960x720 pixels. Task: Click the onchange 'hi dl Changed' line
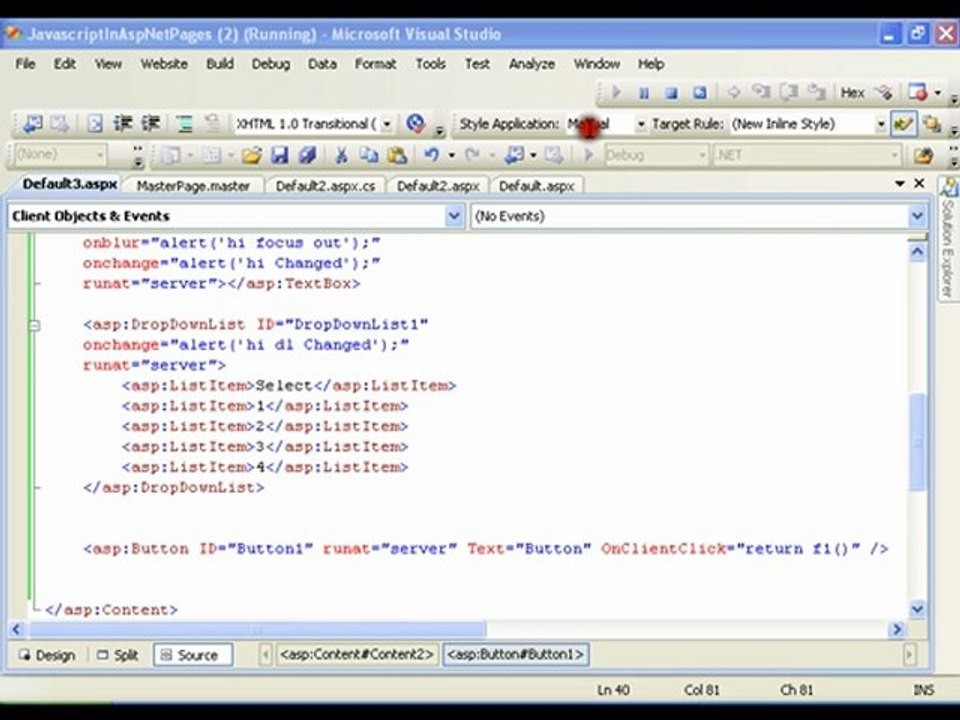pyautogui.click(x=246, y=345)
